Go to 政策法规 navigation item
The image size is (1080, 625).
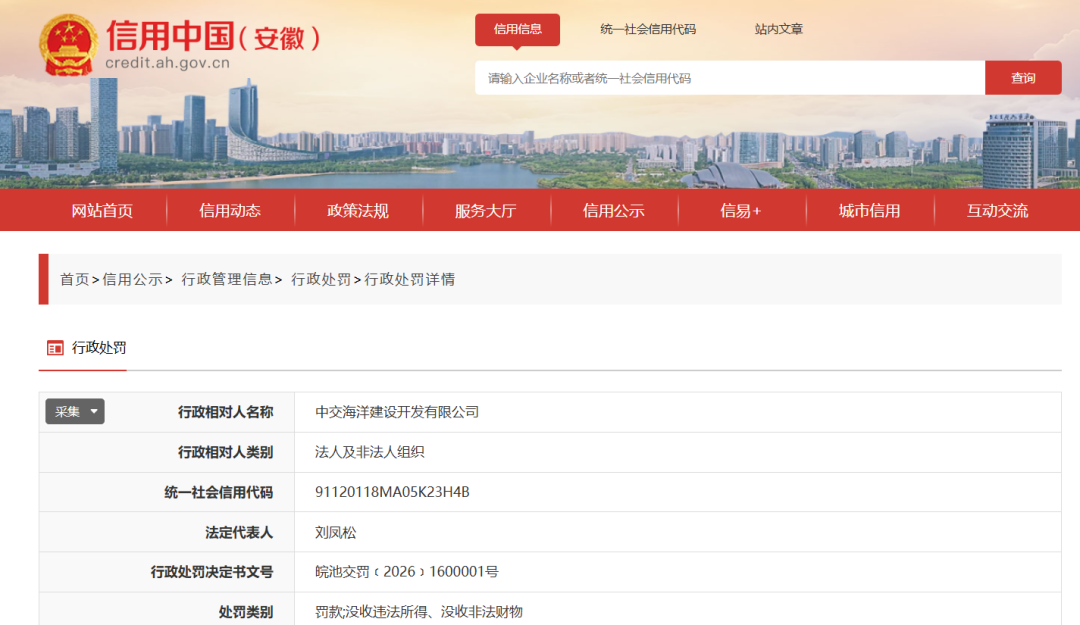pos(358,211)
